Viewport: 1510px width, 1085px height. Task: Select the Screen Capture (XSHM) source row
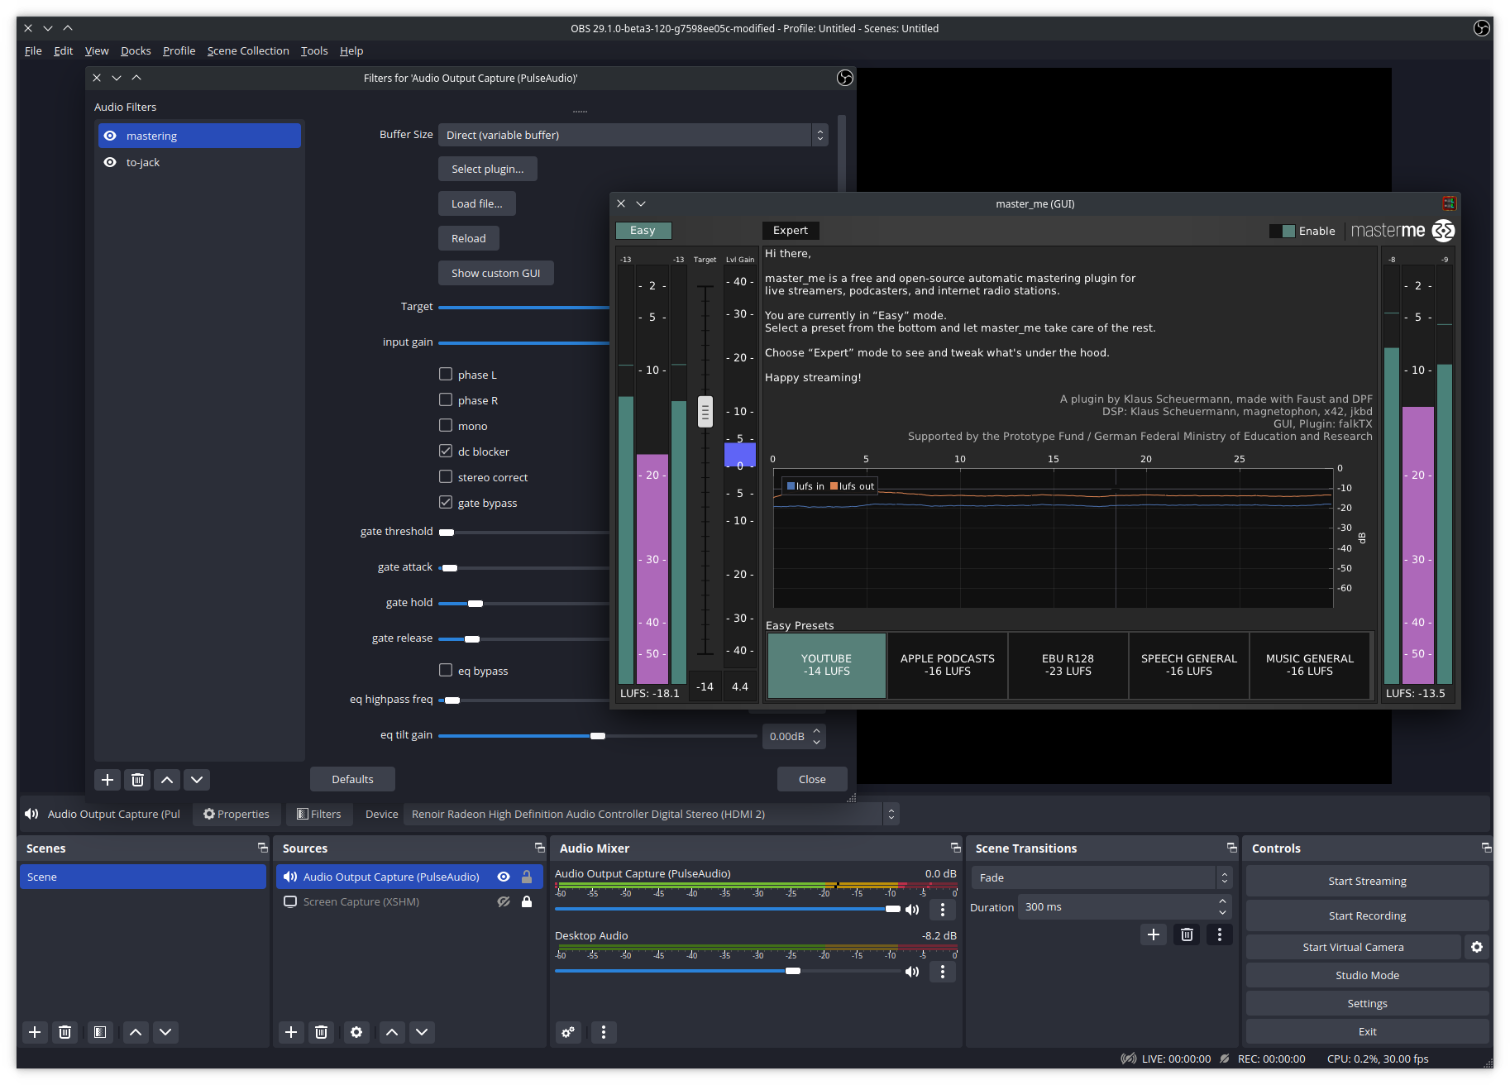click(x=411, y=902)
